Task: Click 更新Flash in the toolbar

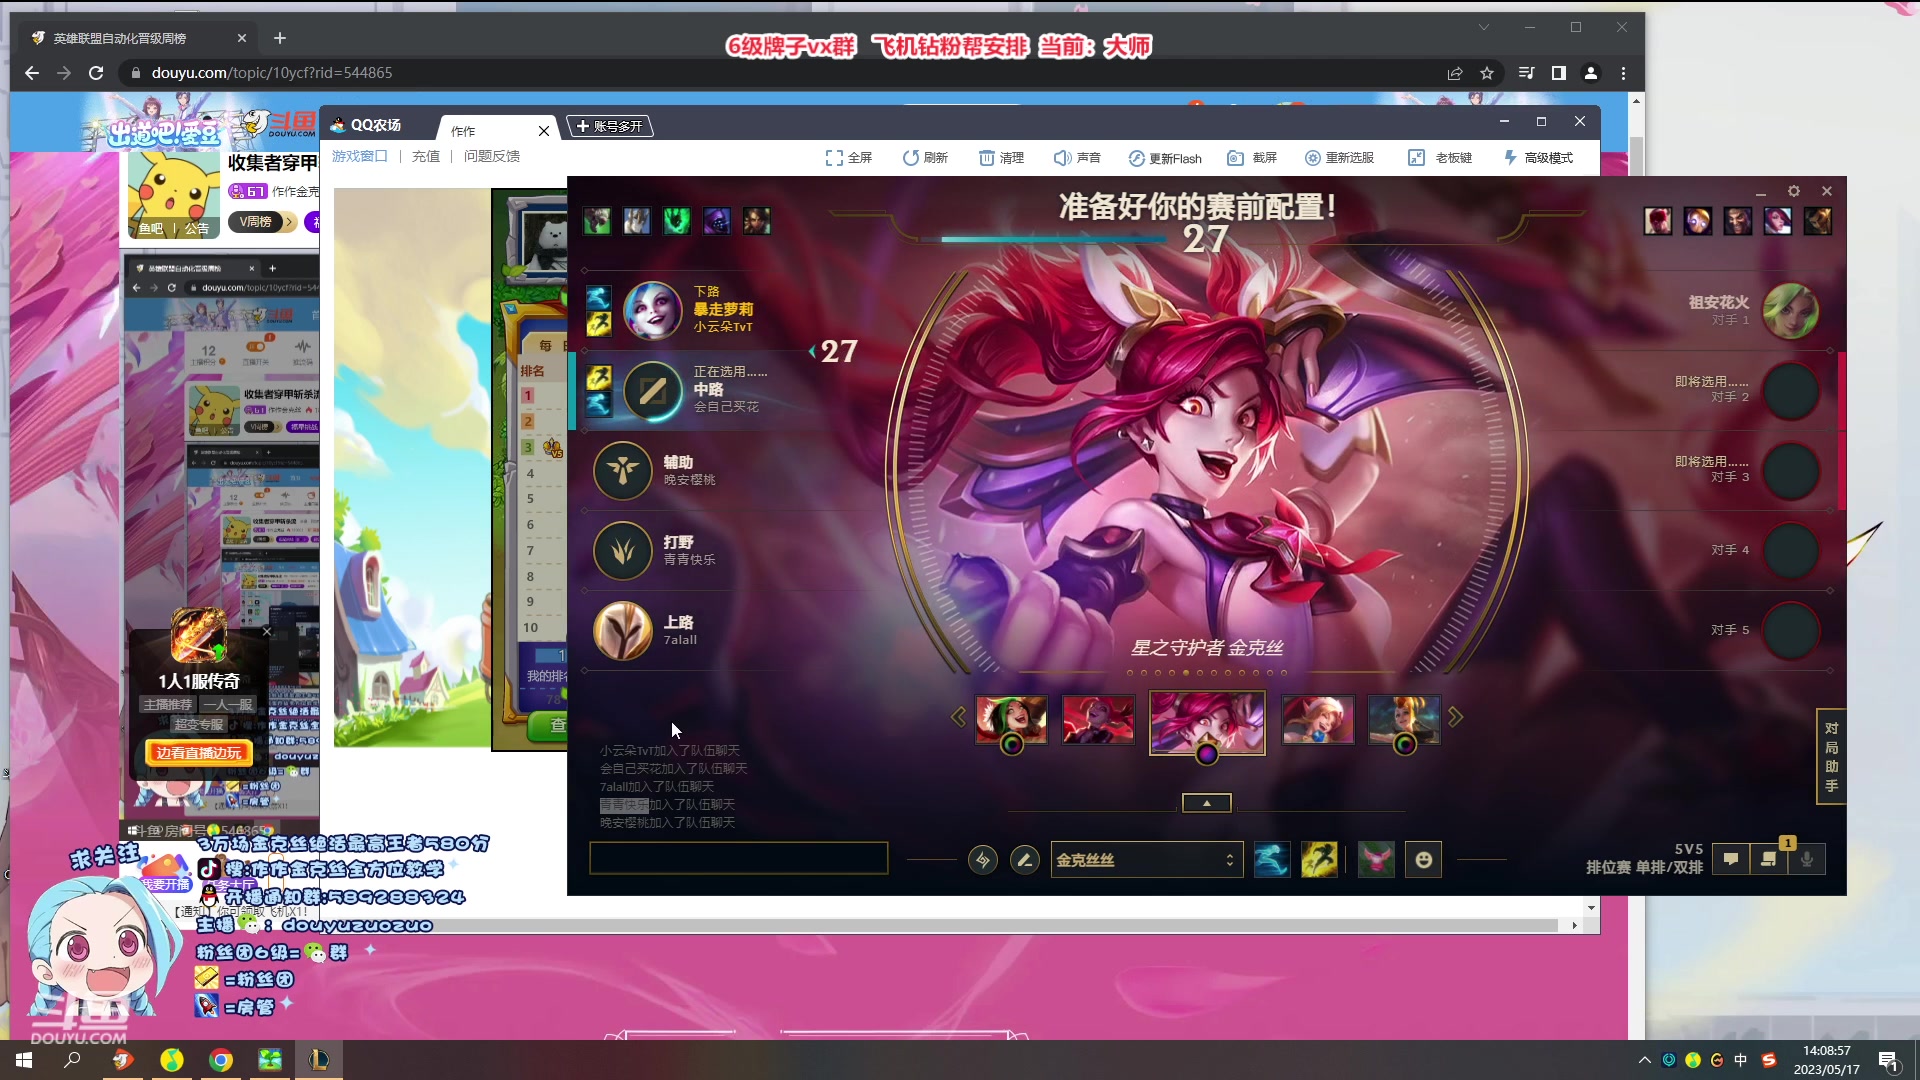Action: coord(1165,158)
